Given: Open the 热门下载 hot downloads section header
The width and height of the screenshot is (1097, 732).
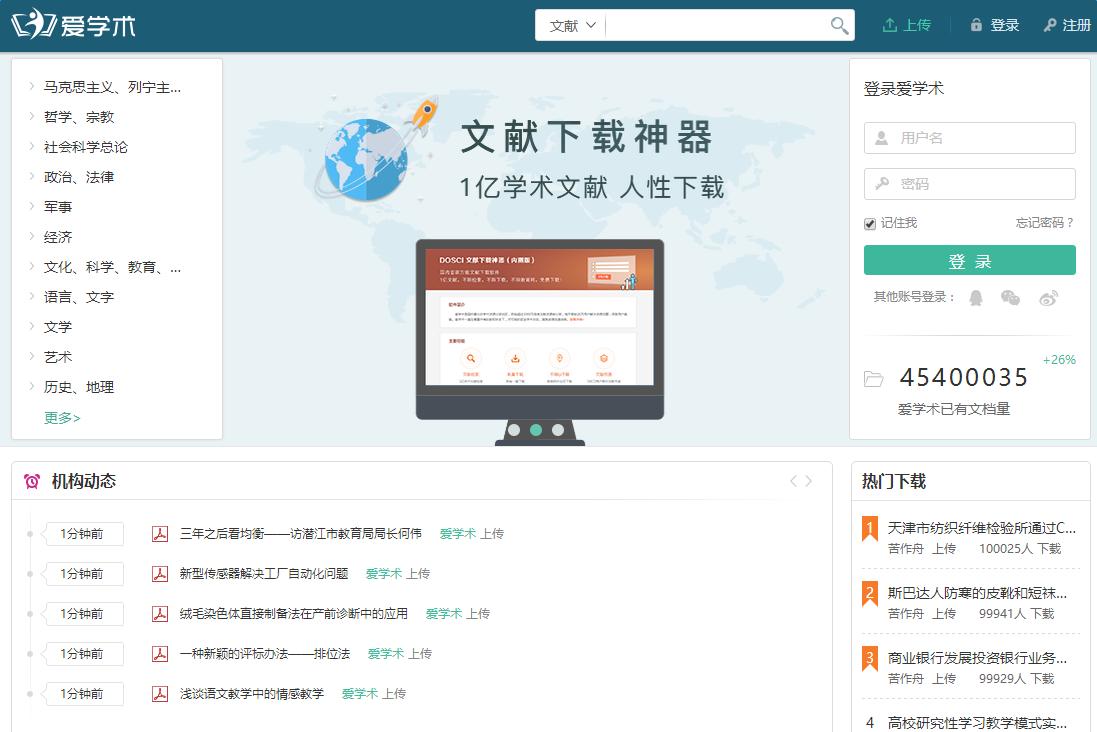Looking at the screenshot, I should point(895,481).
